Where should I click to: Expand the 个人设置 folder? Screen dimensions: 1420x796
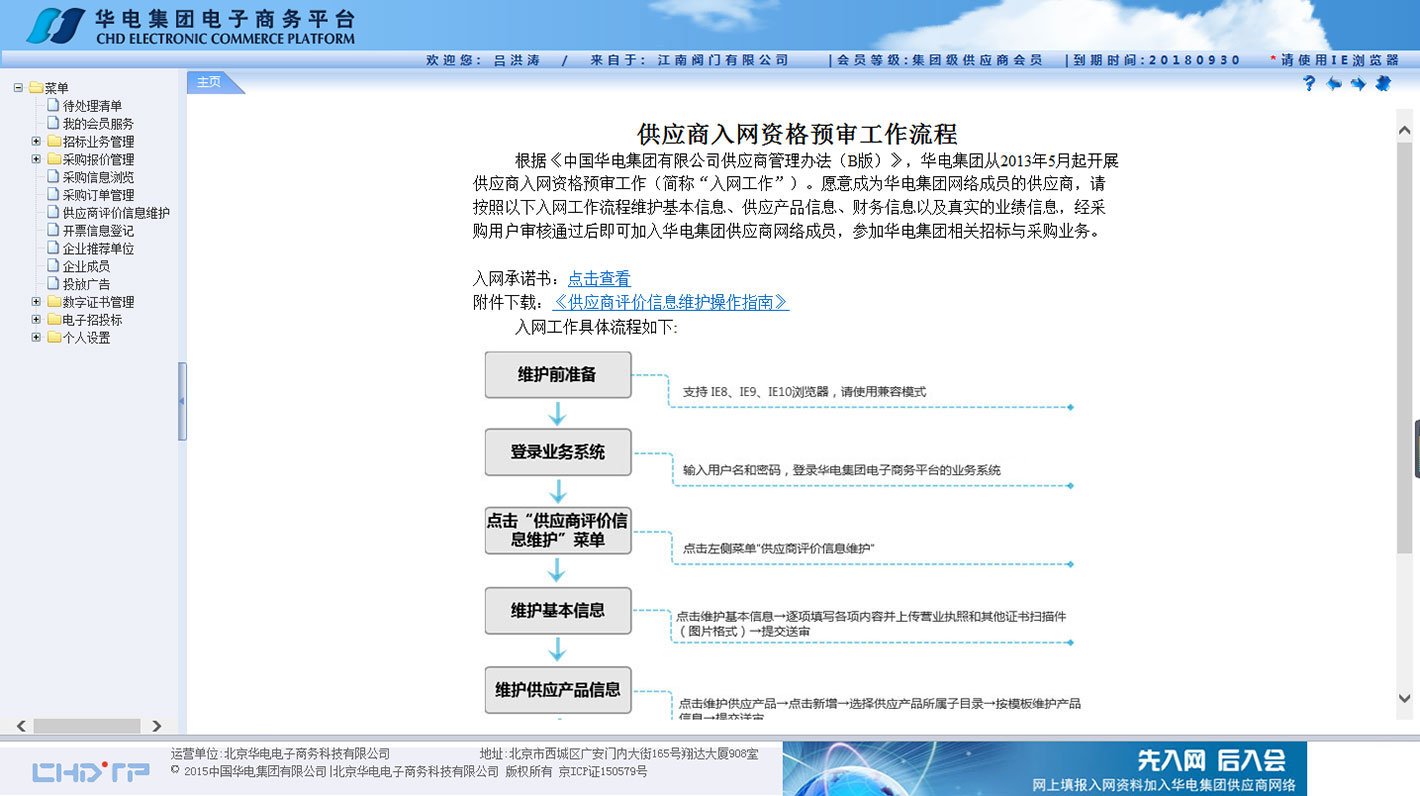pos(36,337)
